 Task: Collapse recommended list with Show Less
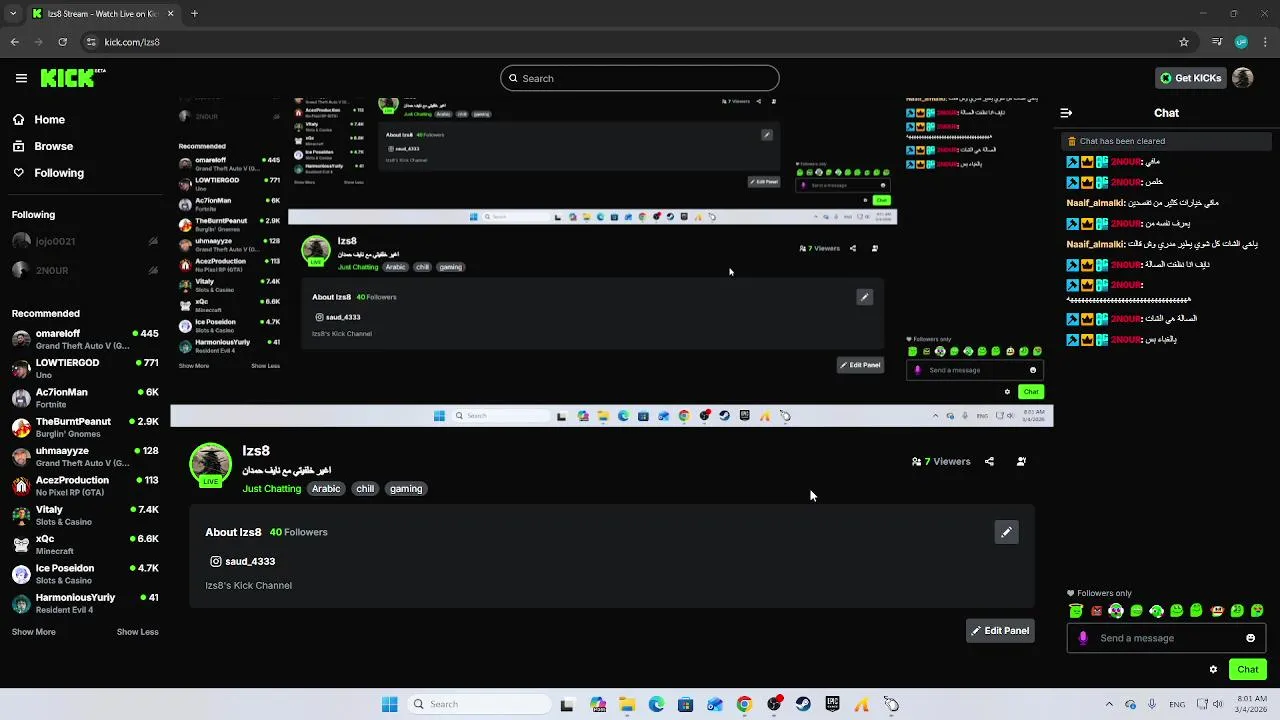[137, 632]
